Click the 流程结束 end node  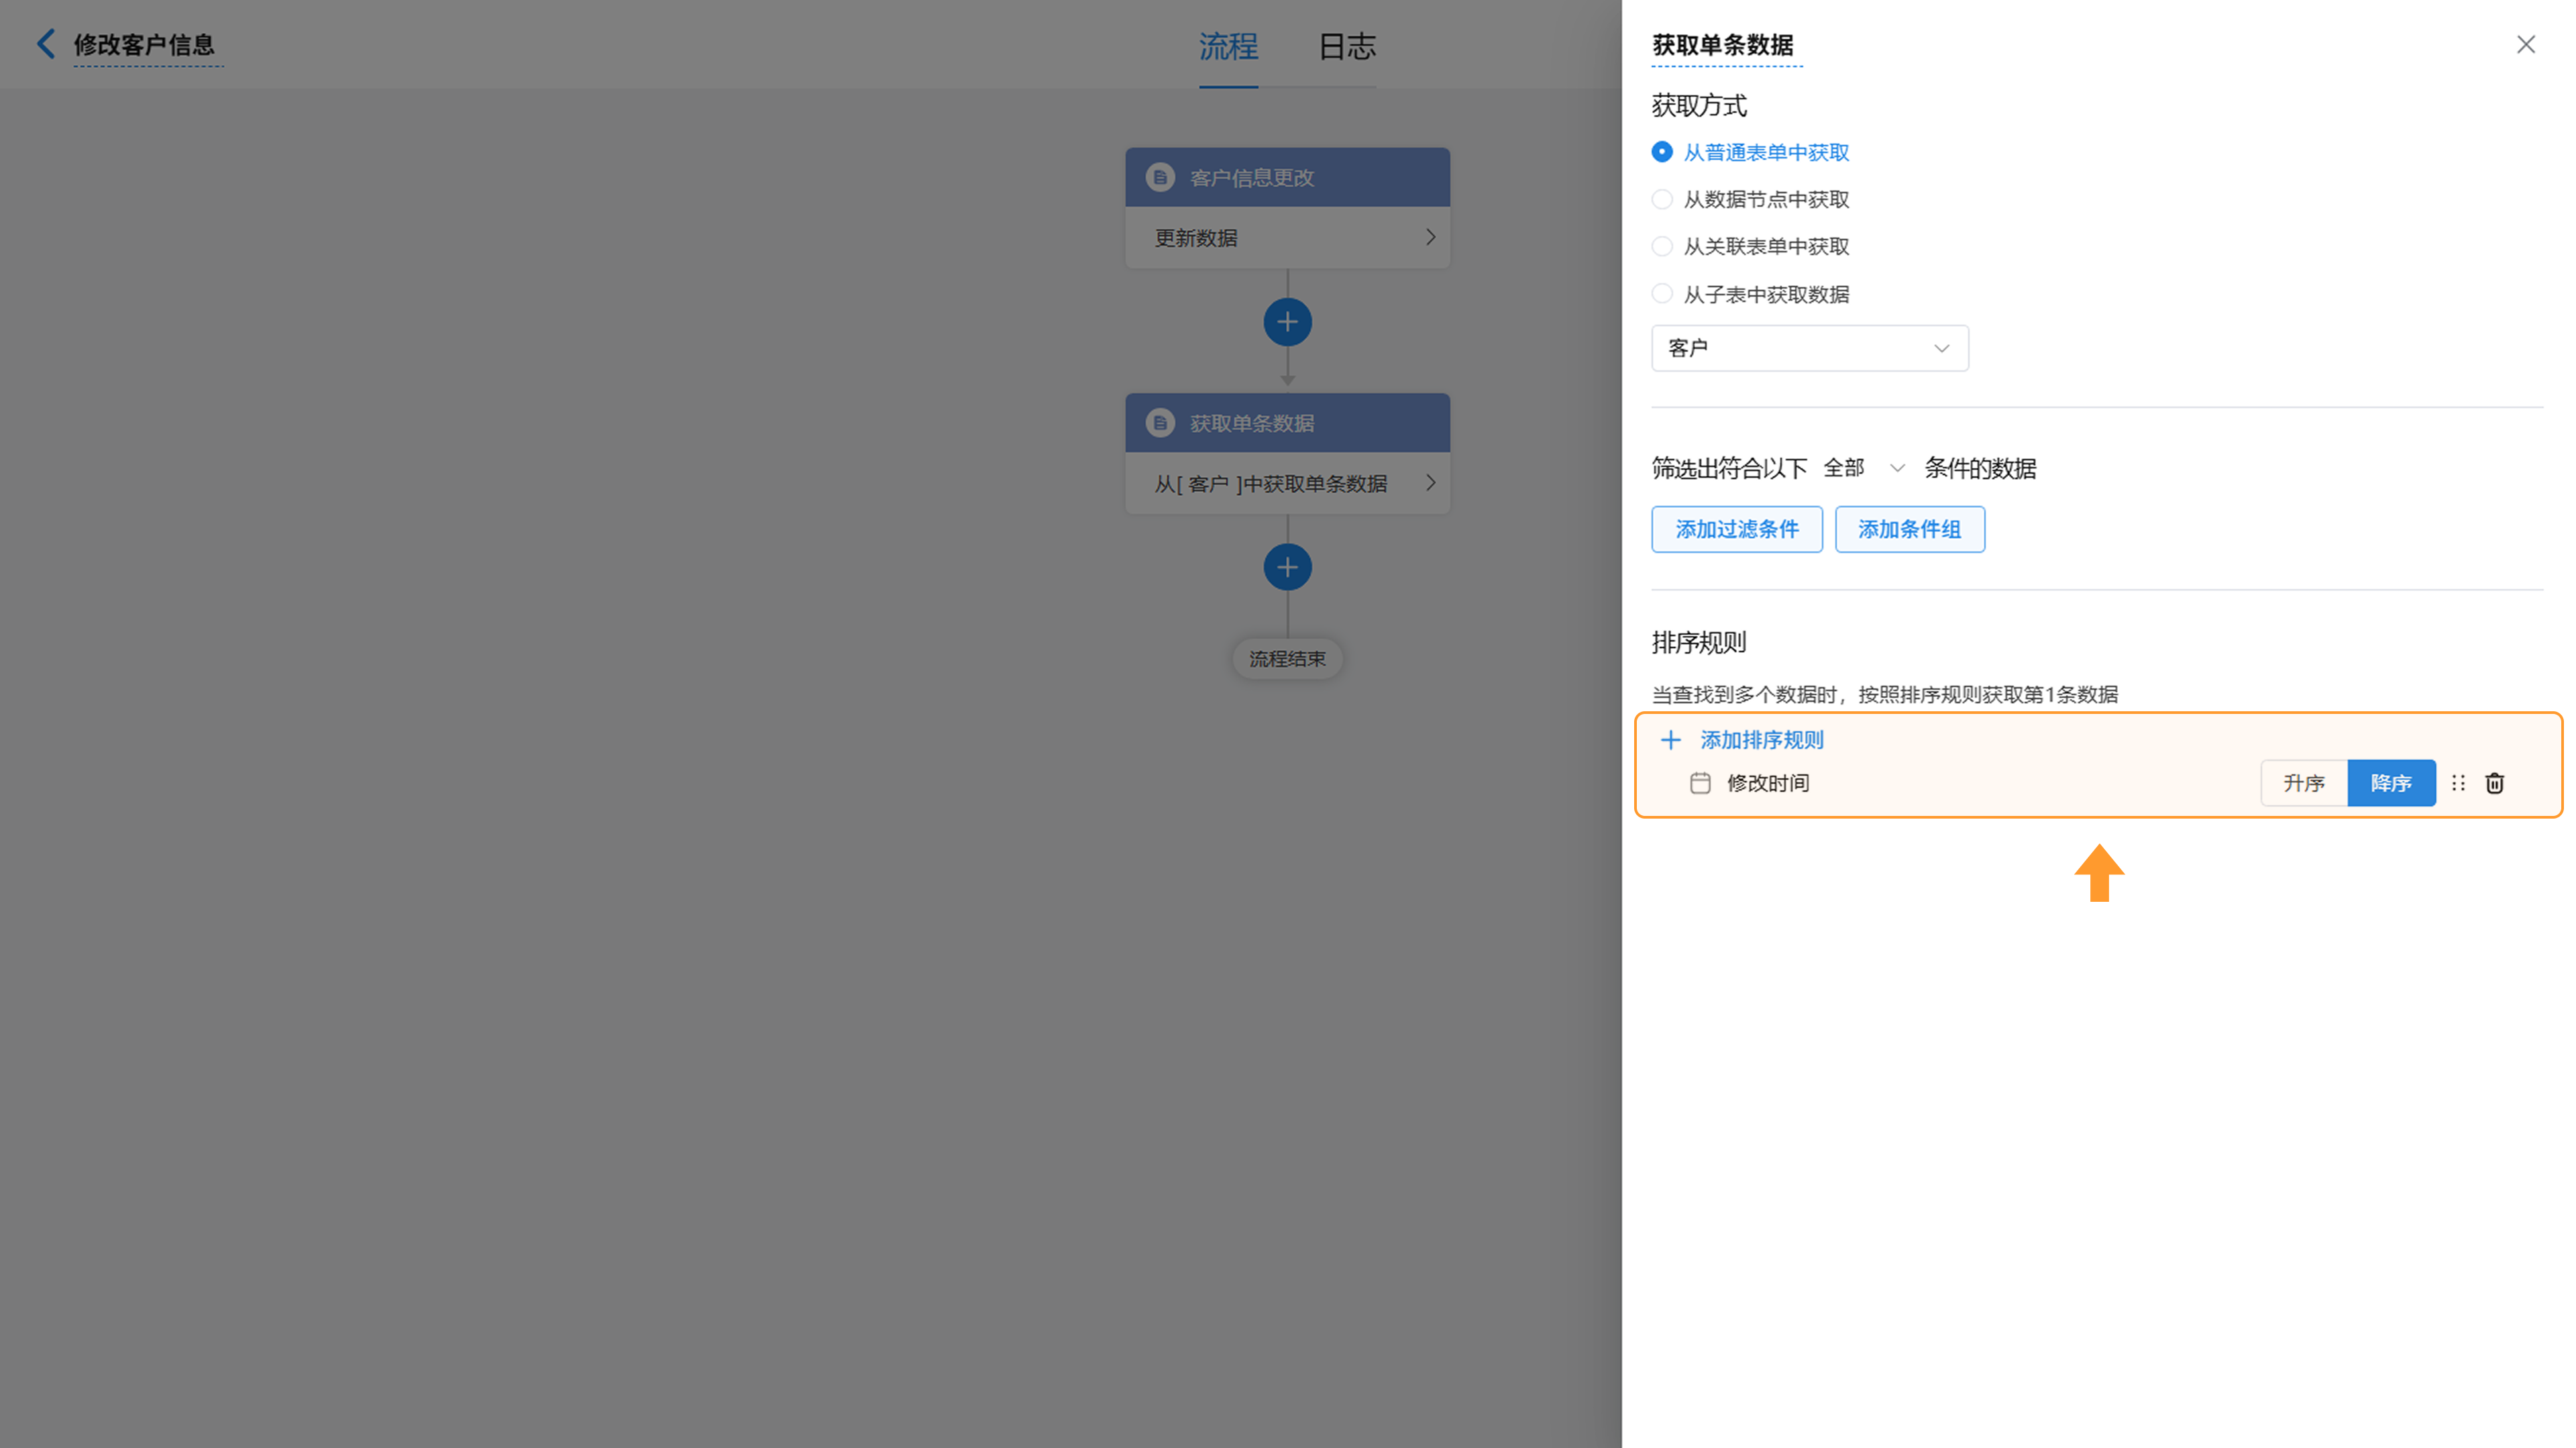coord(1287,659)
